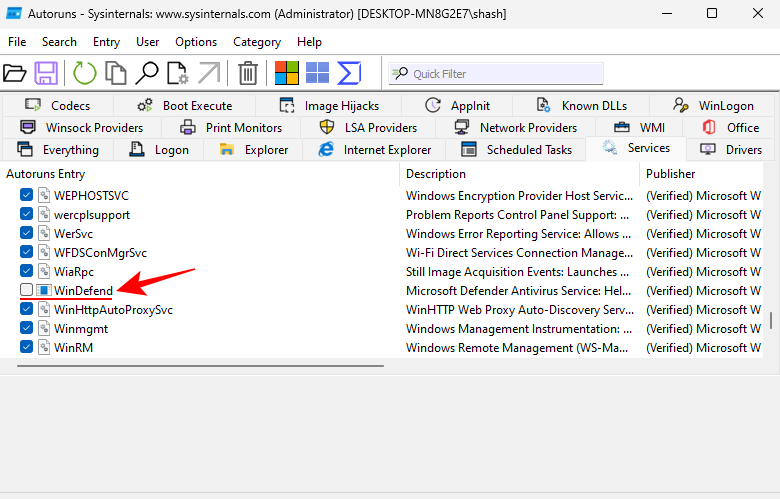Toggle the colorful Windows logo filter icon
The height and width of the screenshot is (499, 780).
(x=287, y=73)
